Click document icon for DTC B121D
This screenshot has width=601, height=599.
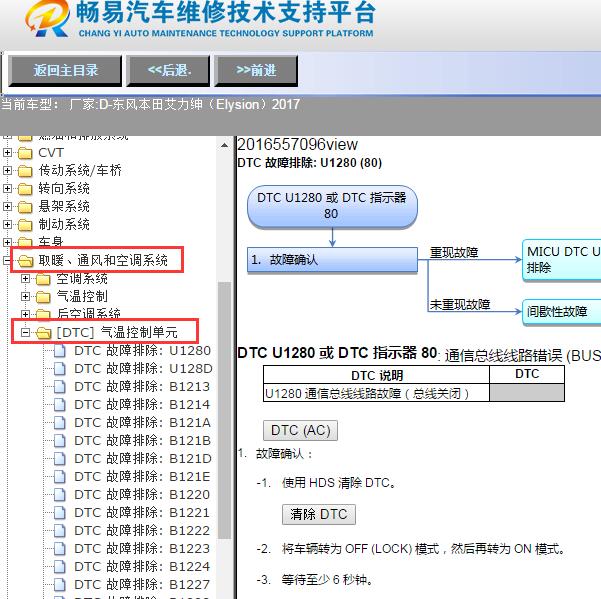coord(60,459)
